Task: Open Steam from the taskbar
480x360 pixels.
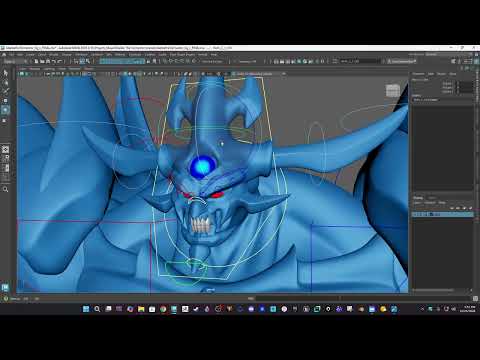Action: [196, 309]
